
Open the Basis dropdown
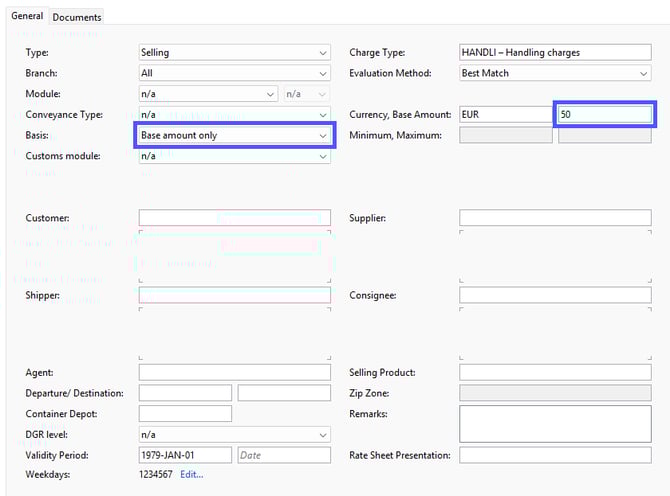pyautogui.click(x=234, y=135)
